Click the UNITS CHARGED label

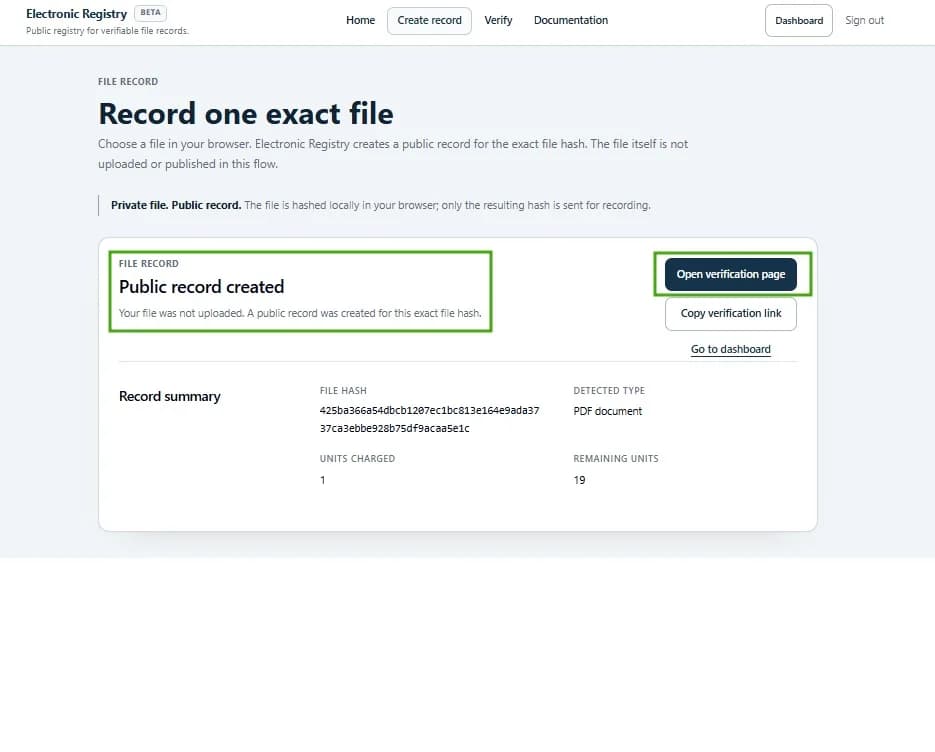pyautogui.click(x=357, y=459)
